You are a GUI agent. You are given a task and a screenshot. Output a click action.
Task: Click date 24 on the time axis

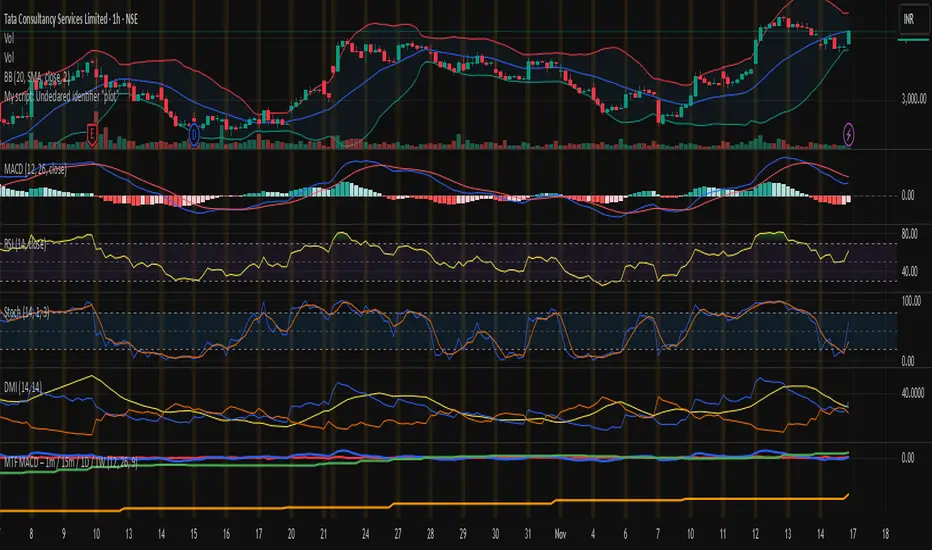click(x=366, y=534)
